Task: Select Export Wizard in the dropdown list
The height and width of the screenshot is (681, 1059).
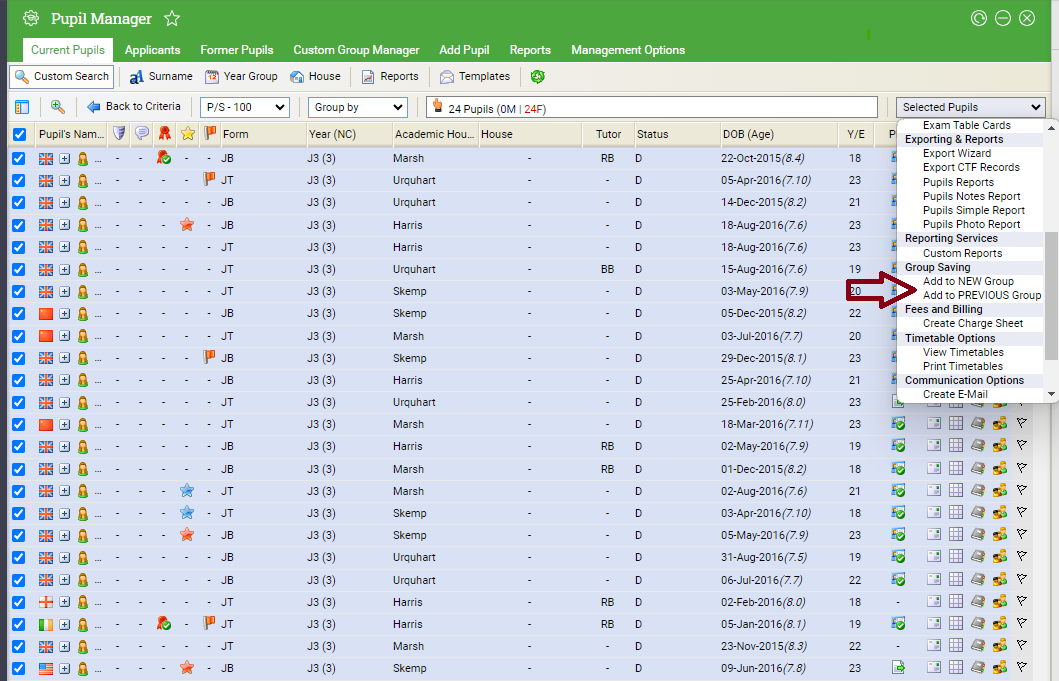Action: point(957,153)
